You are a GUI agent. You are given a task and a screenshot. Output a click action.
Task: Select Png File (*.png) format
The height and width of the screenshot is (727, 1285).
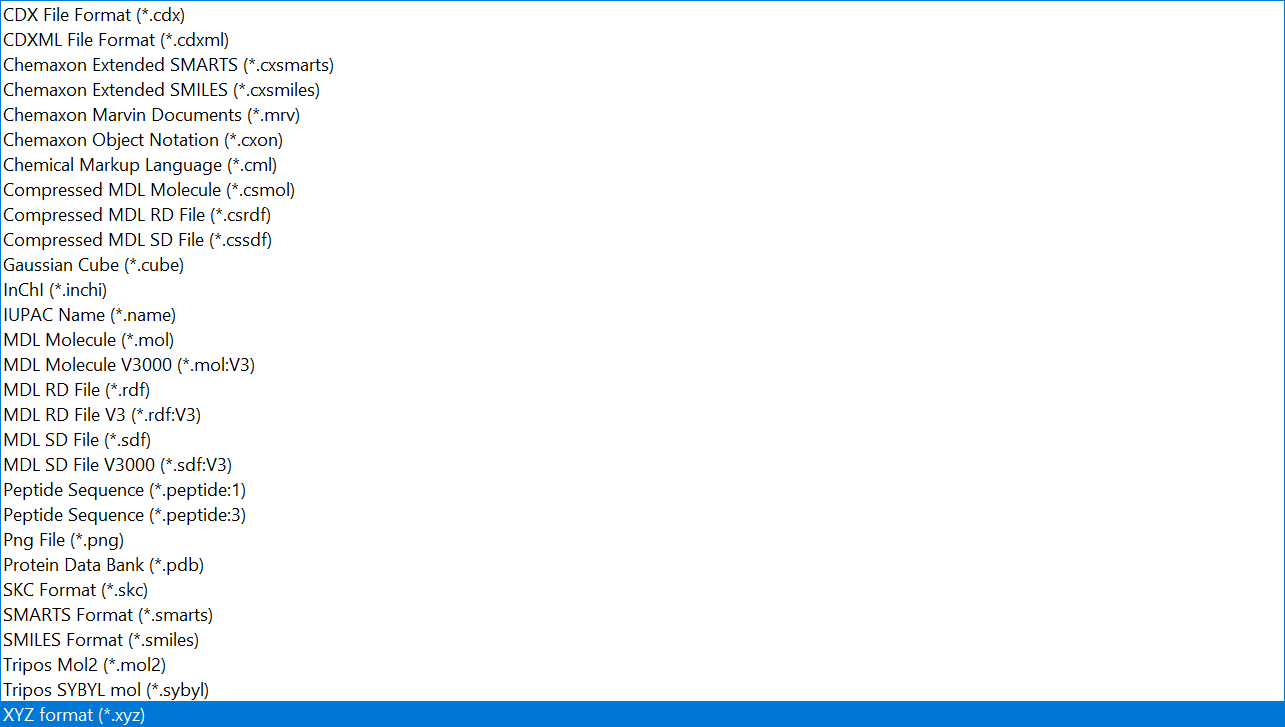point(642,540)
